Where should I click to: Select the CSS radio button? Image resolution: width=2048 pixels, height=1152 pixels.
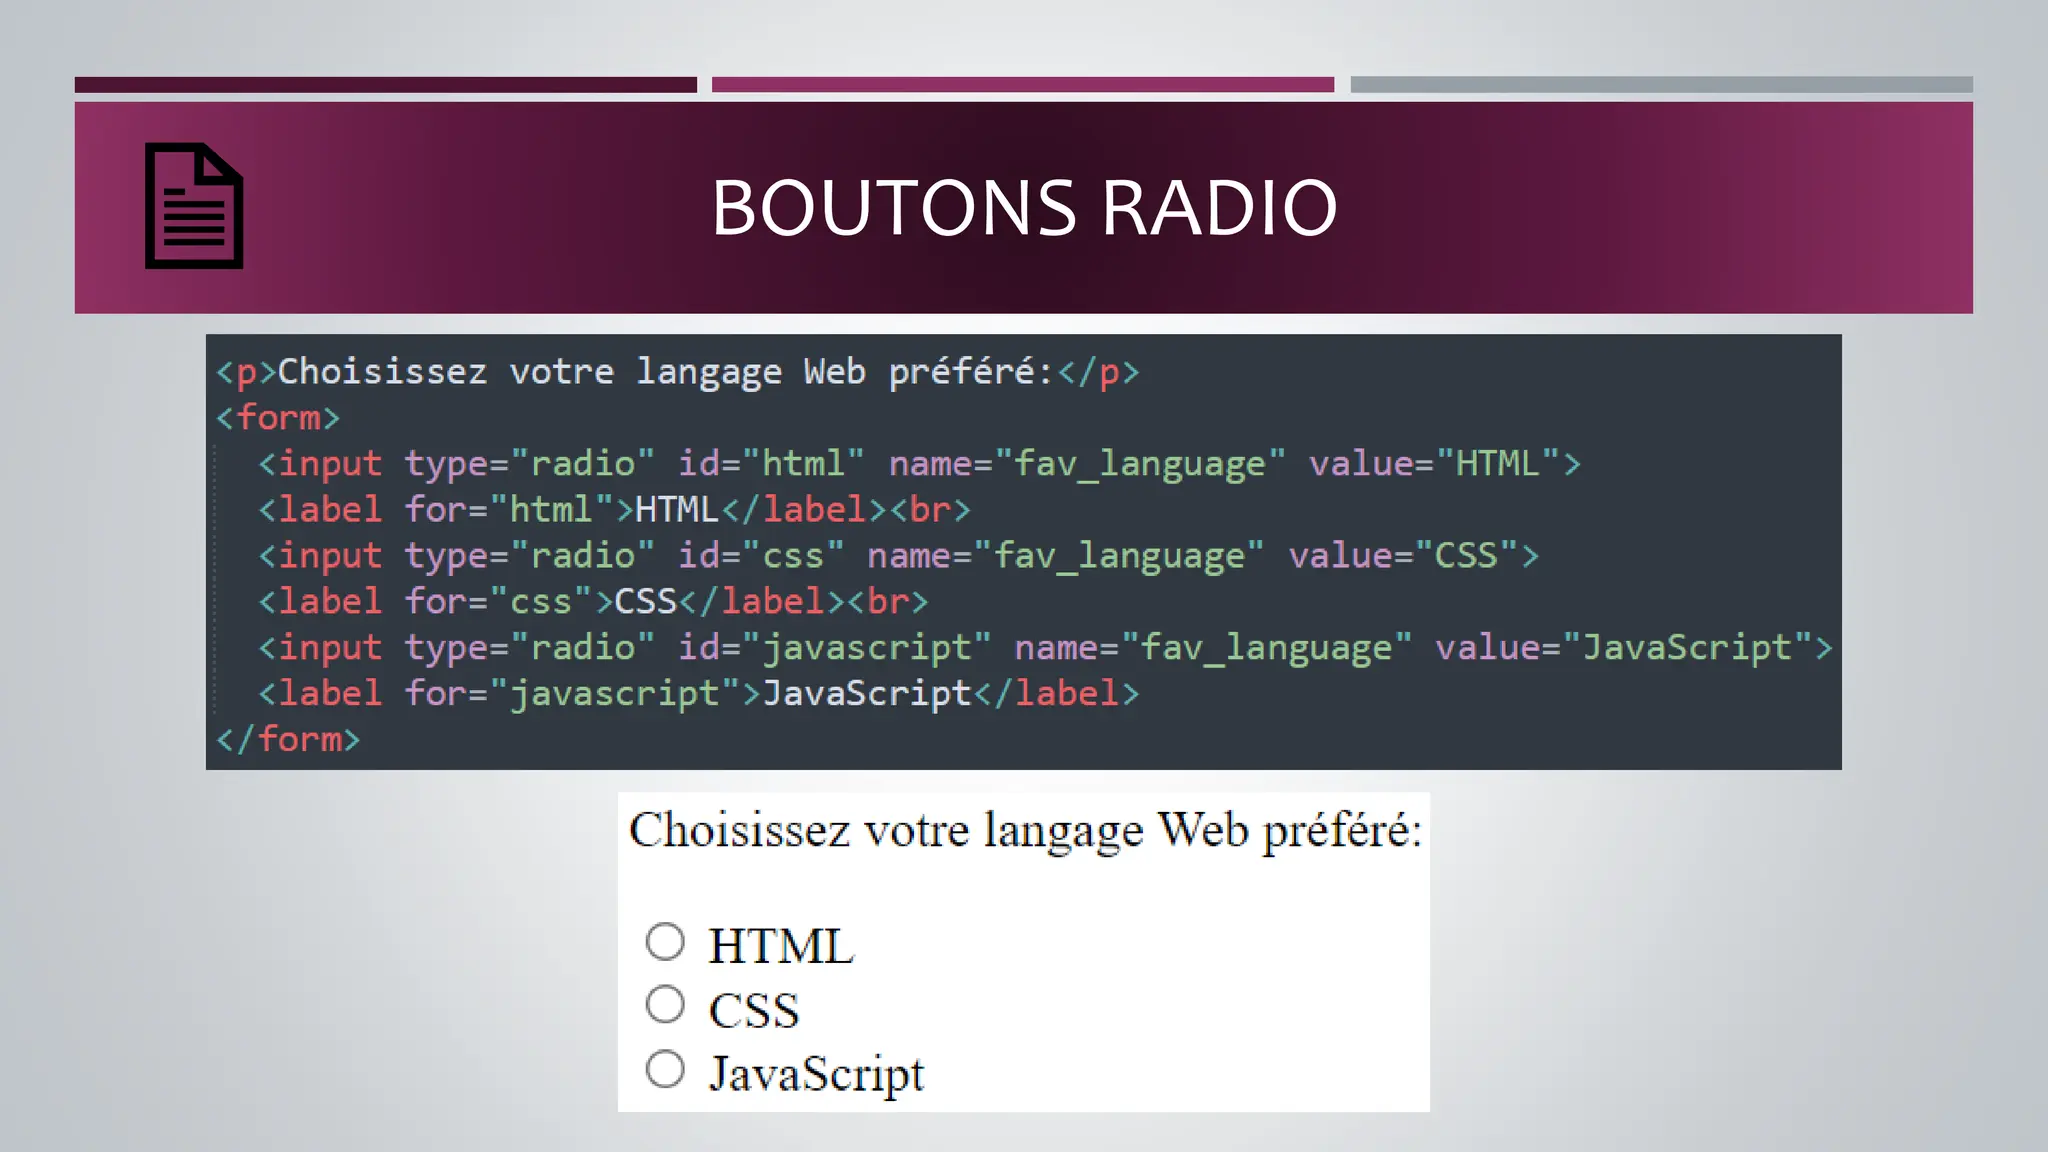[x=665, y=1005]
